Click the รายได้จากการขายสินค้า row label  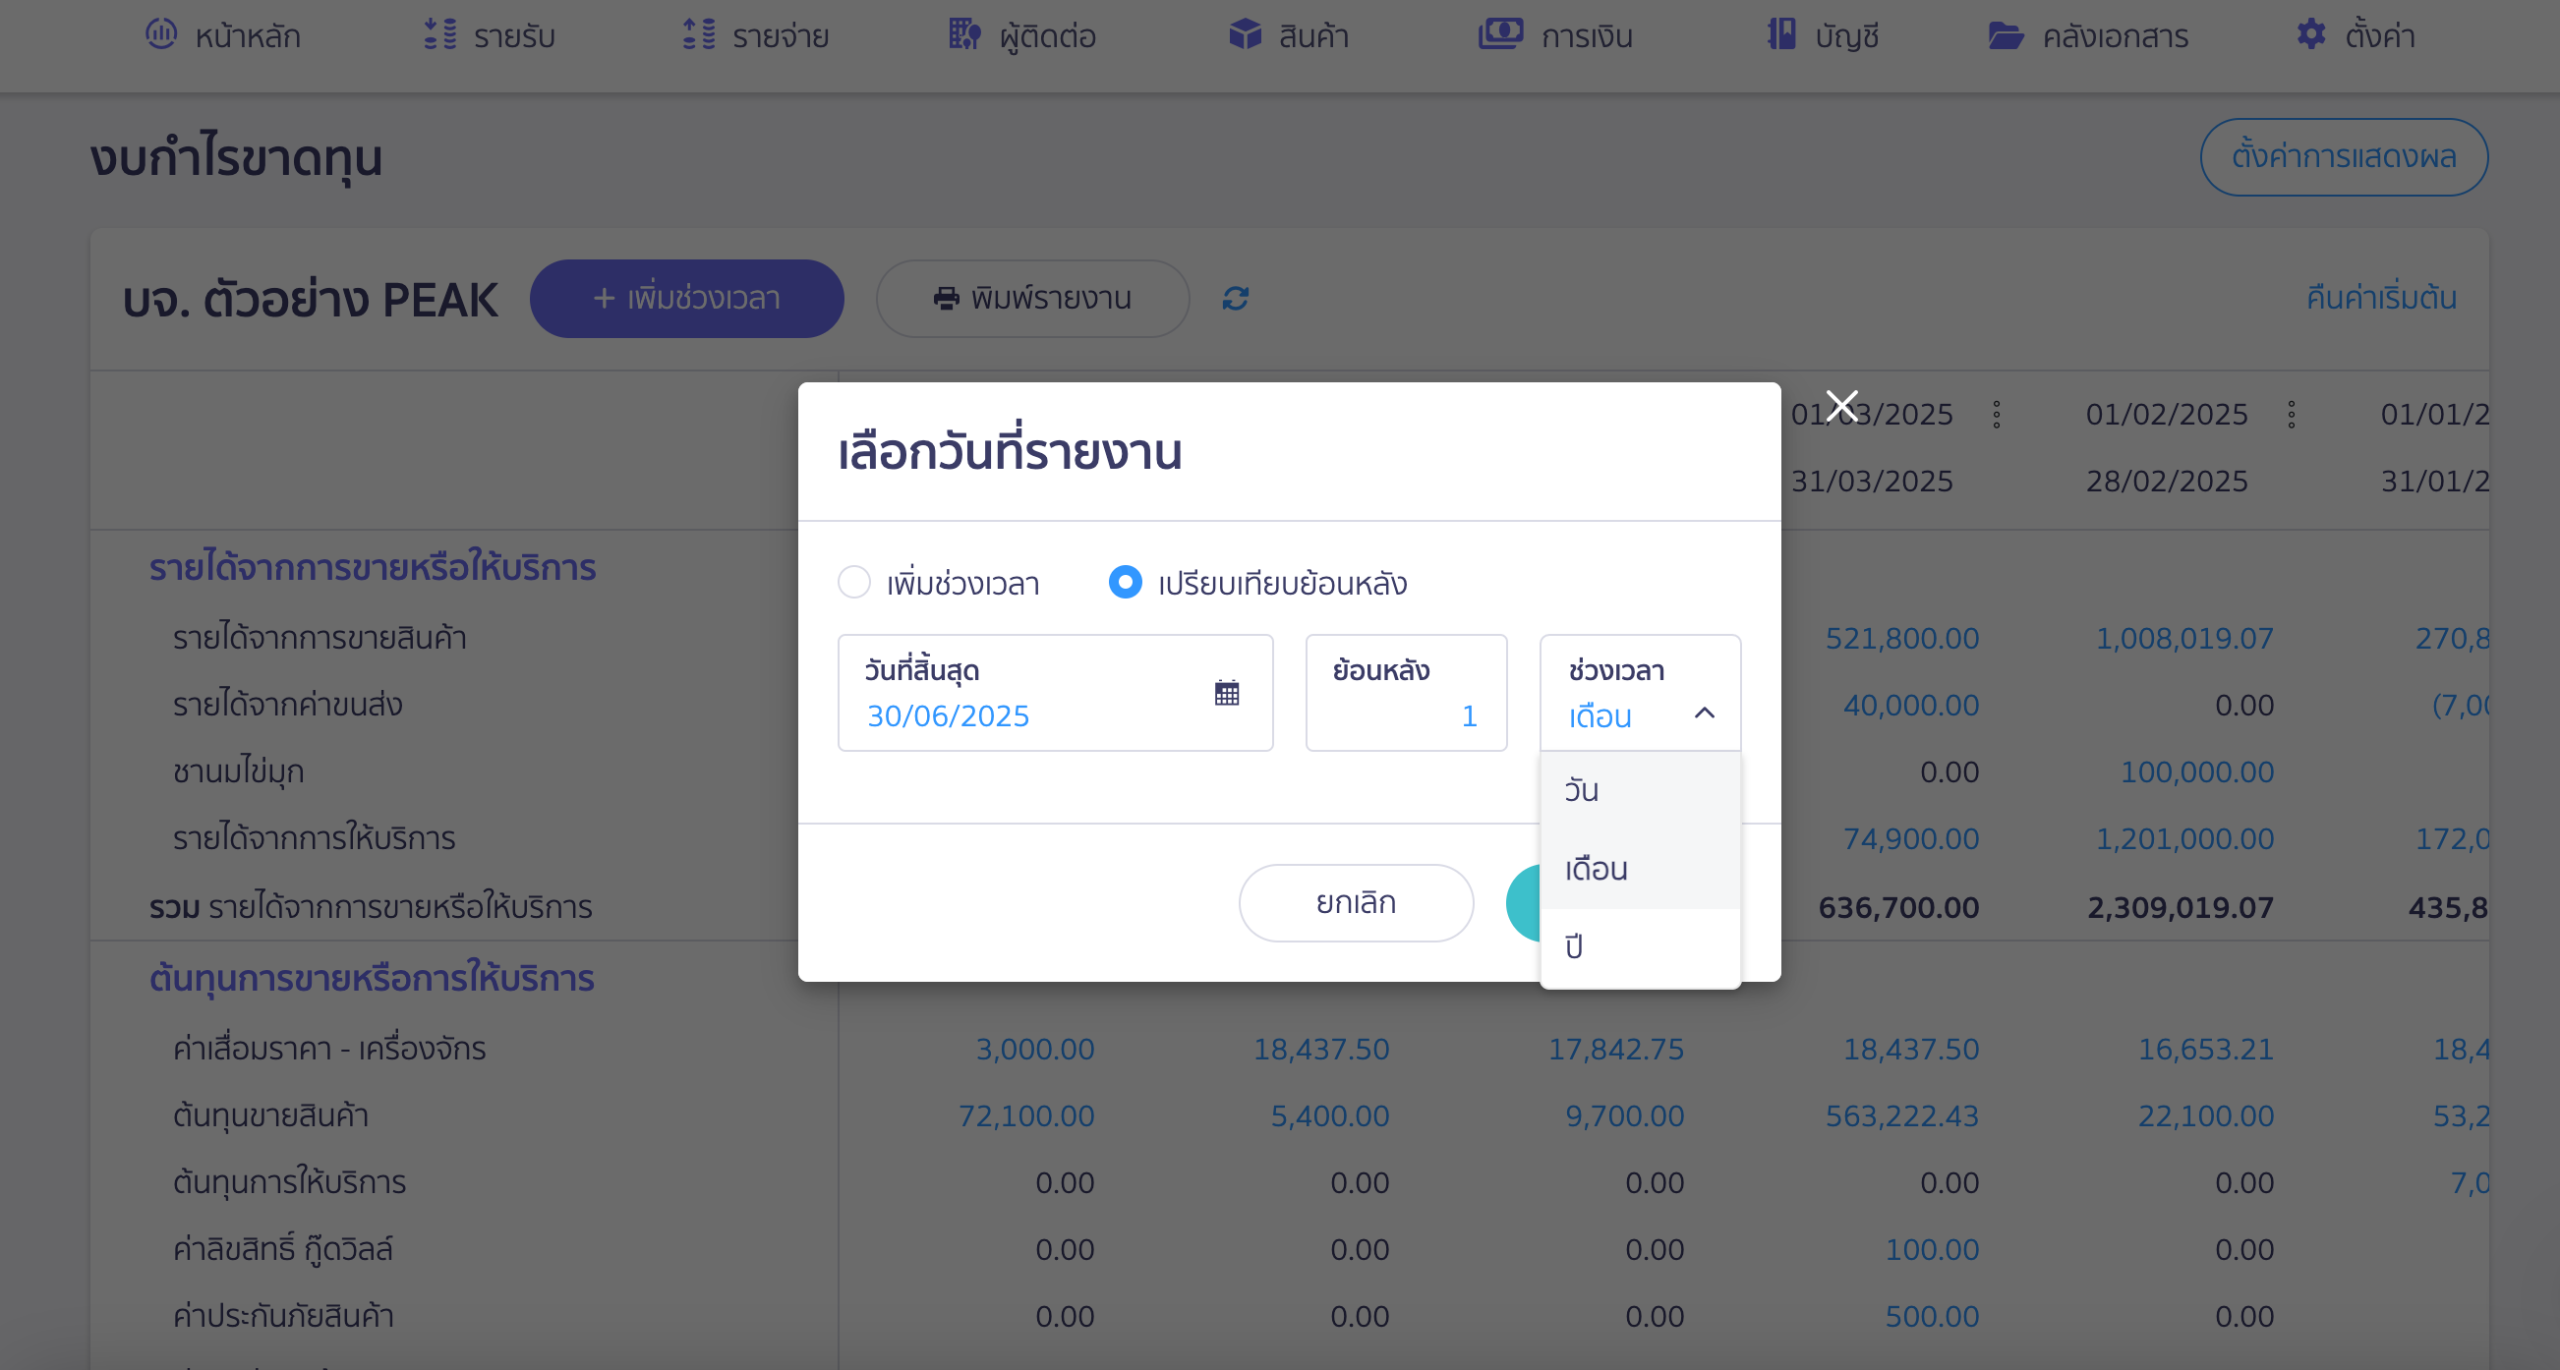tap(320, 638)
